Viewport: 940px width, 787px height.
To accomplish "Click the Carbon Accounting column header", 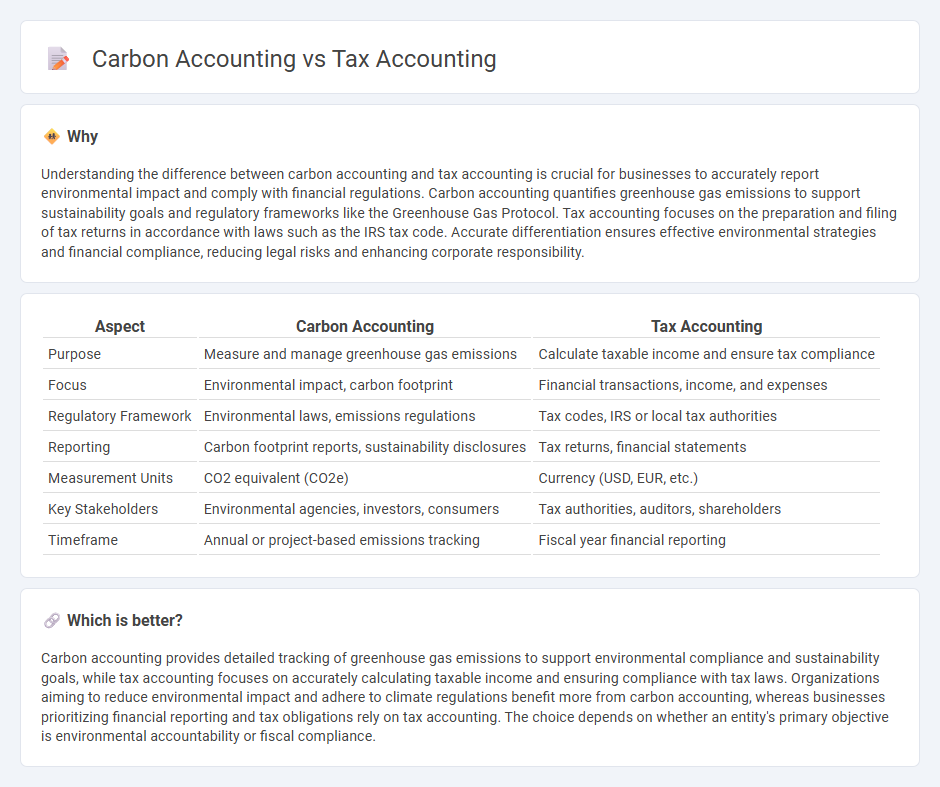I will tap(364, 326).
